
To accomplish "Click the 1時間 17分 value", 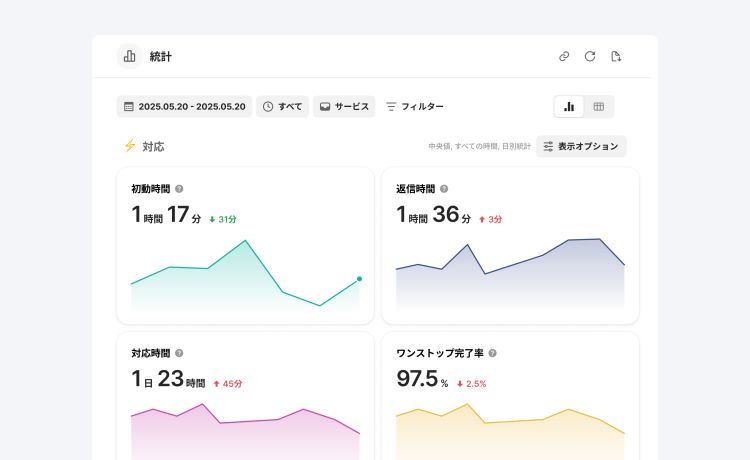I will 166,215.
